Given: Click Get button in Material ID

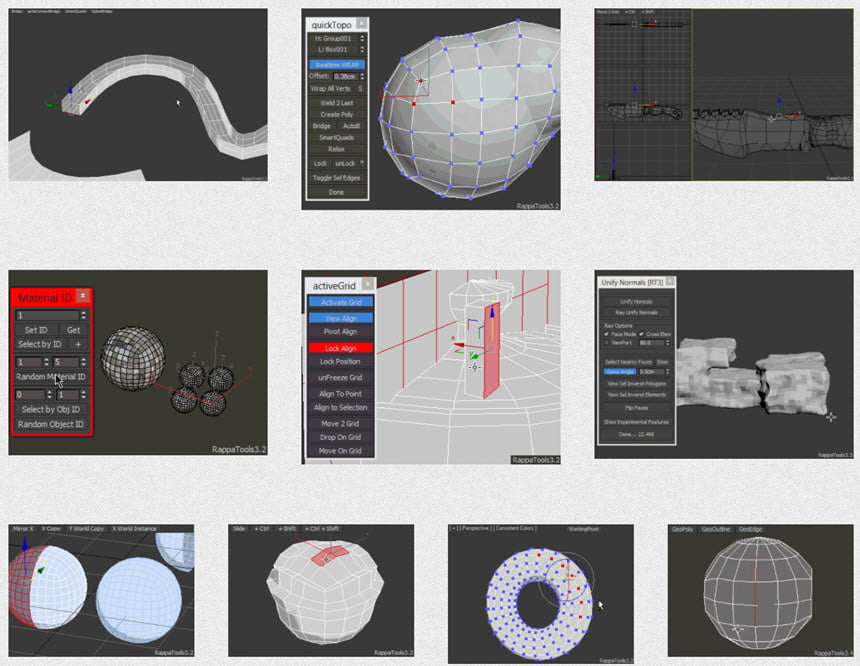Looking at the screenshot, I should [73, 330].
